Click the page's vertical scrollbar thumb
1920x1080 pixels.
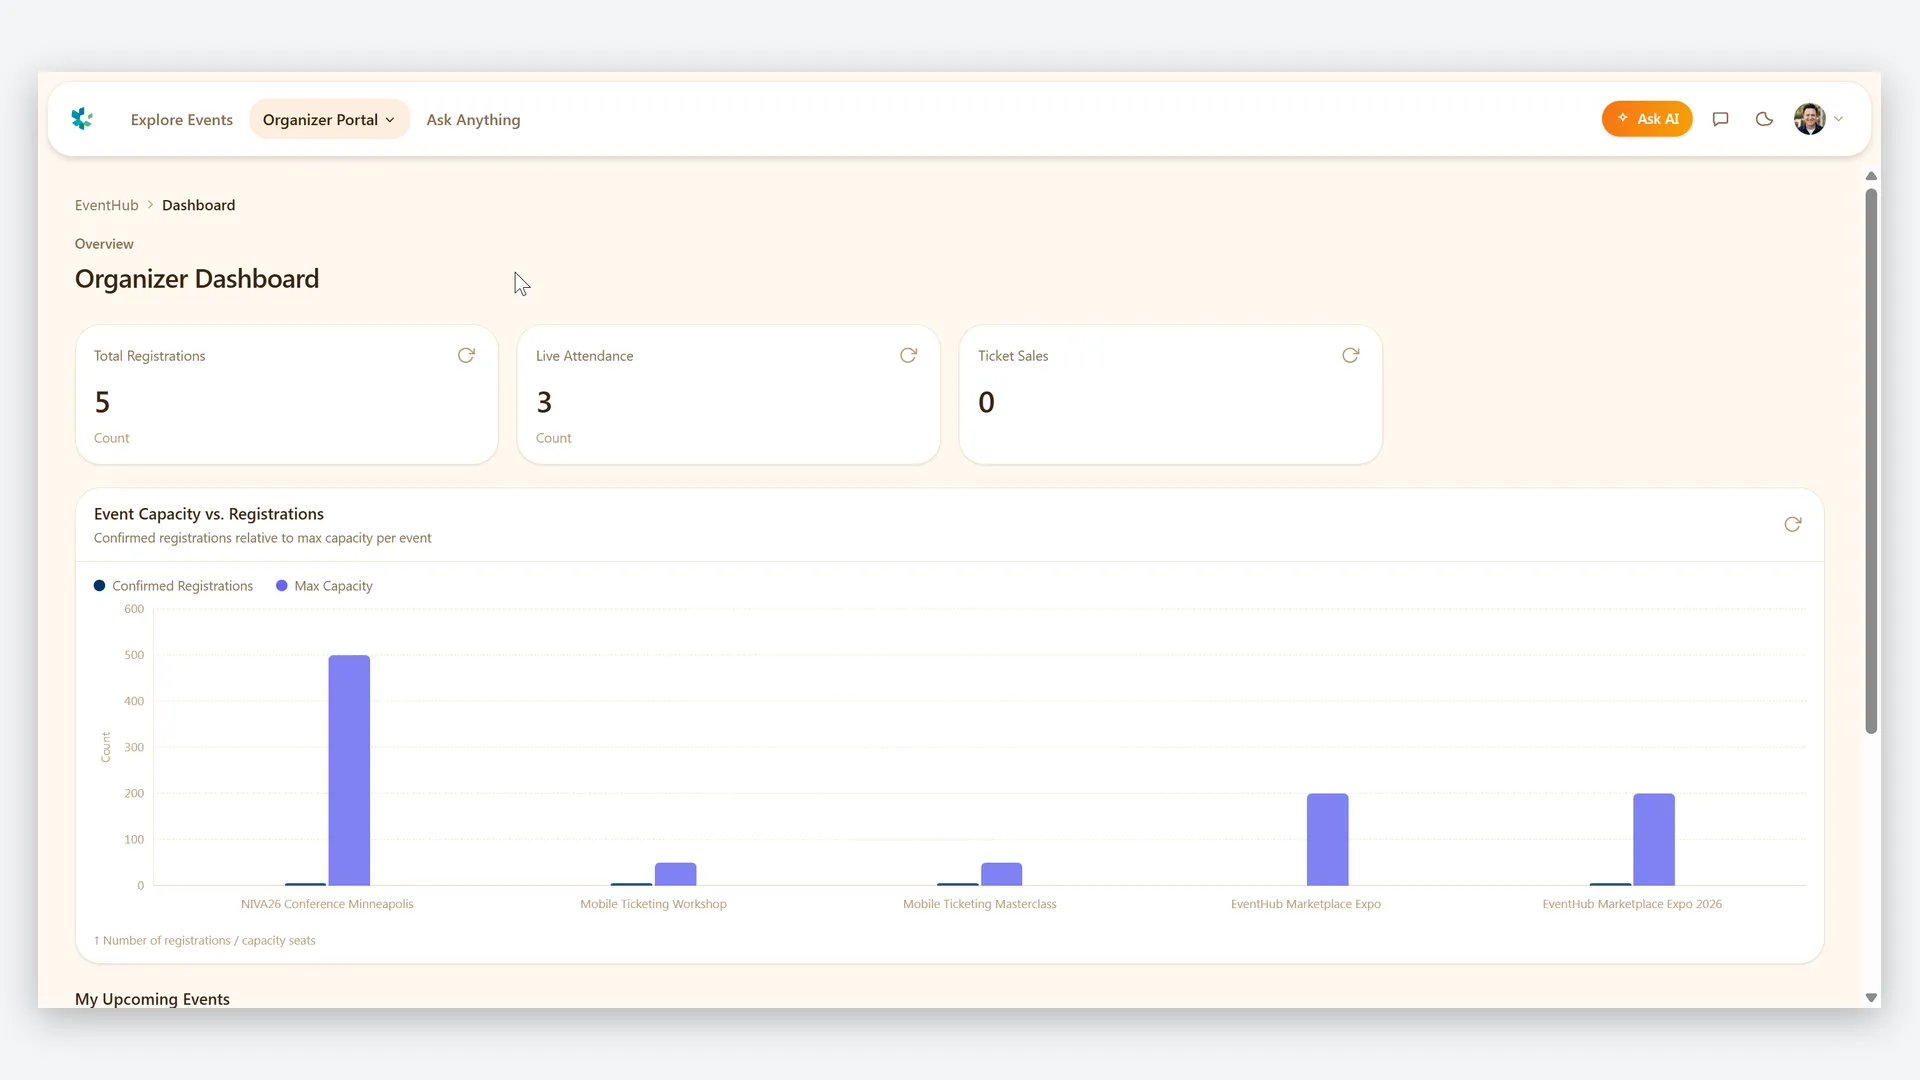point(1871,460)
